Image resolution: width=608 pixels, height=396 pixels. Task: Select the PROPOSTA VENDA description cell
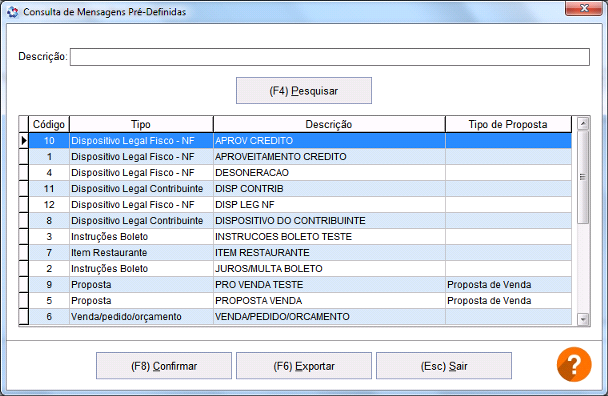pos(329,301)
